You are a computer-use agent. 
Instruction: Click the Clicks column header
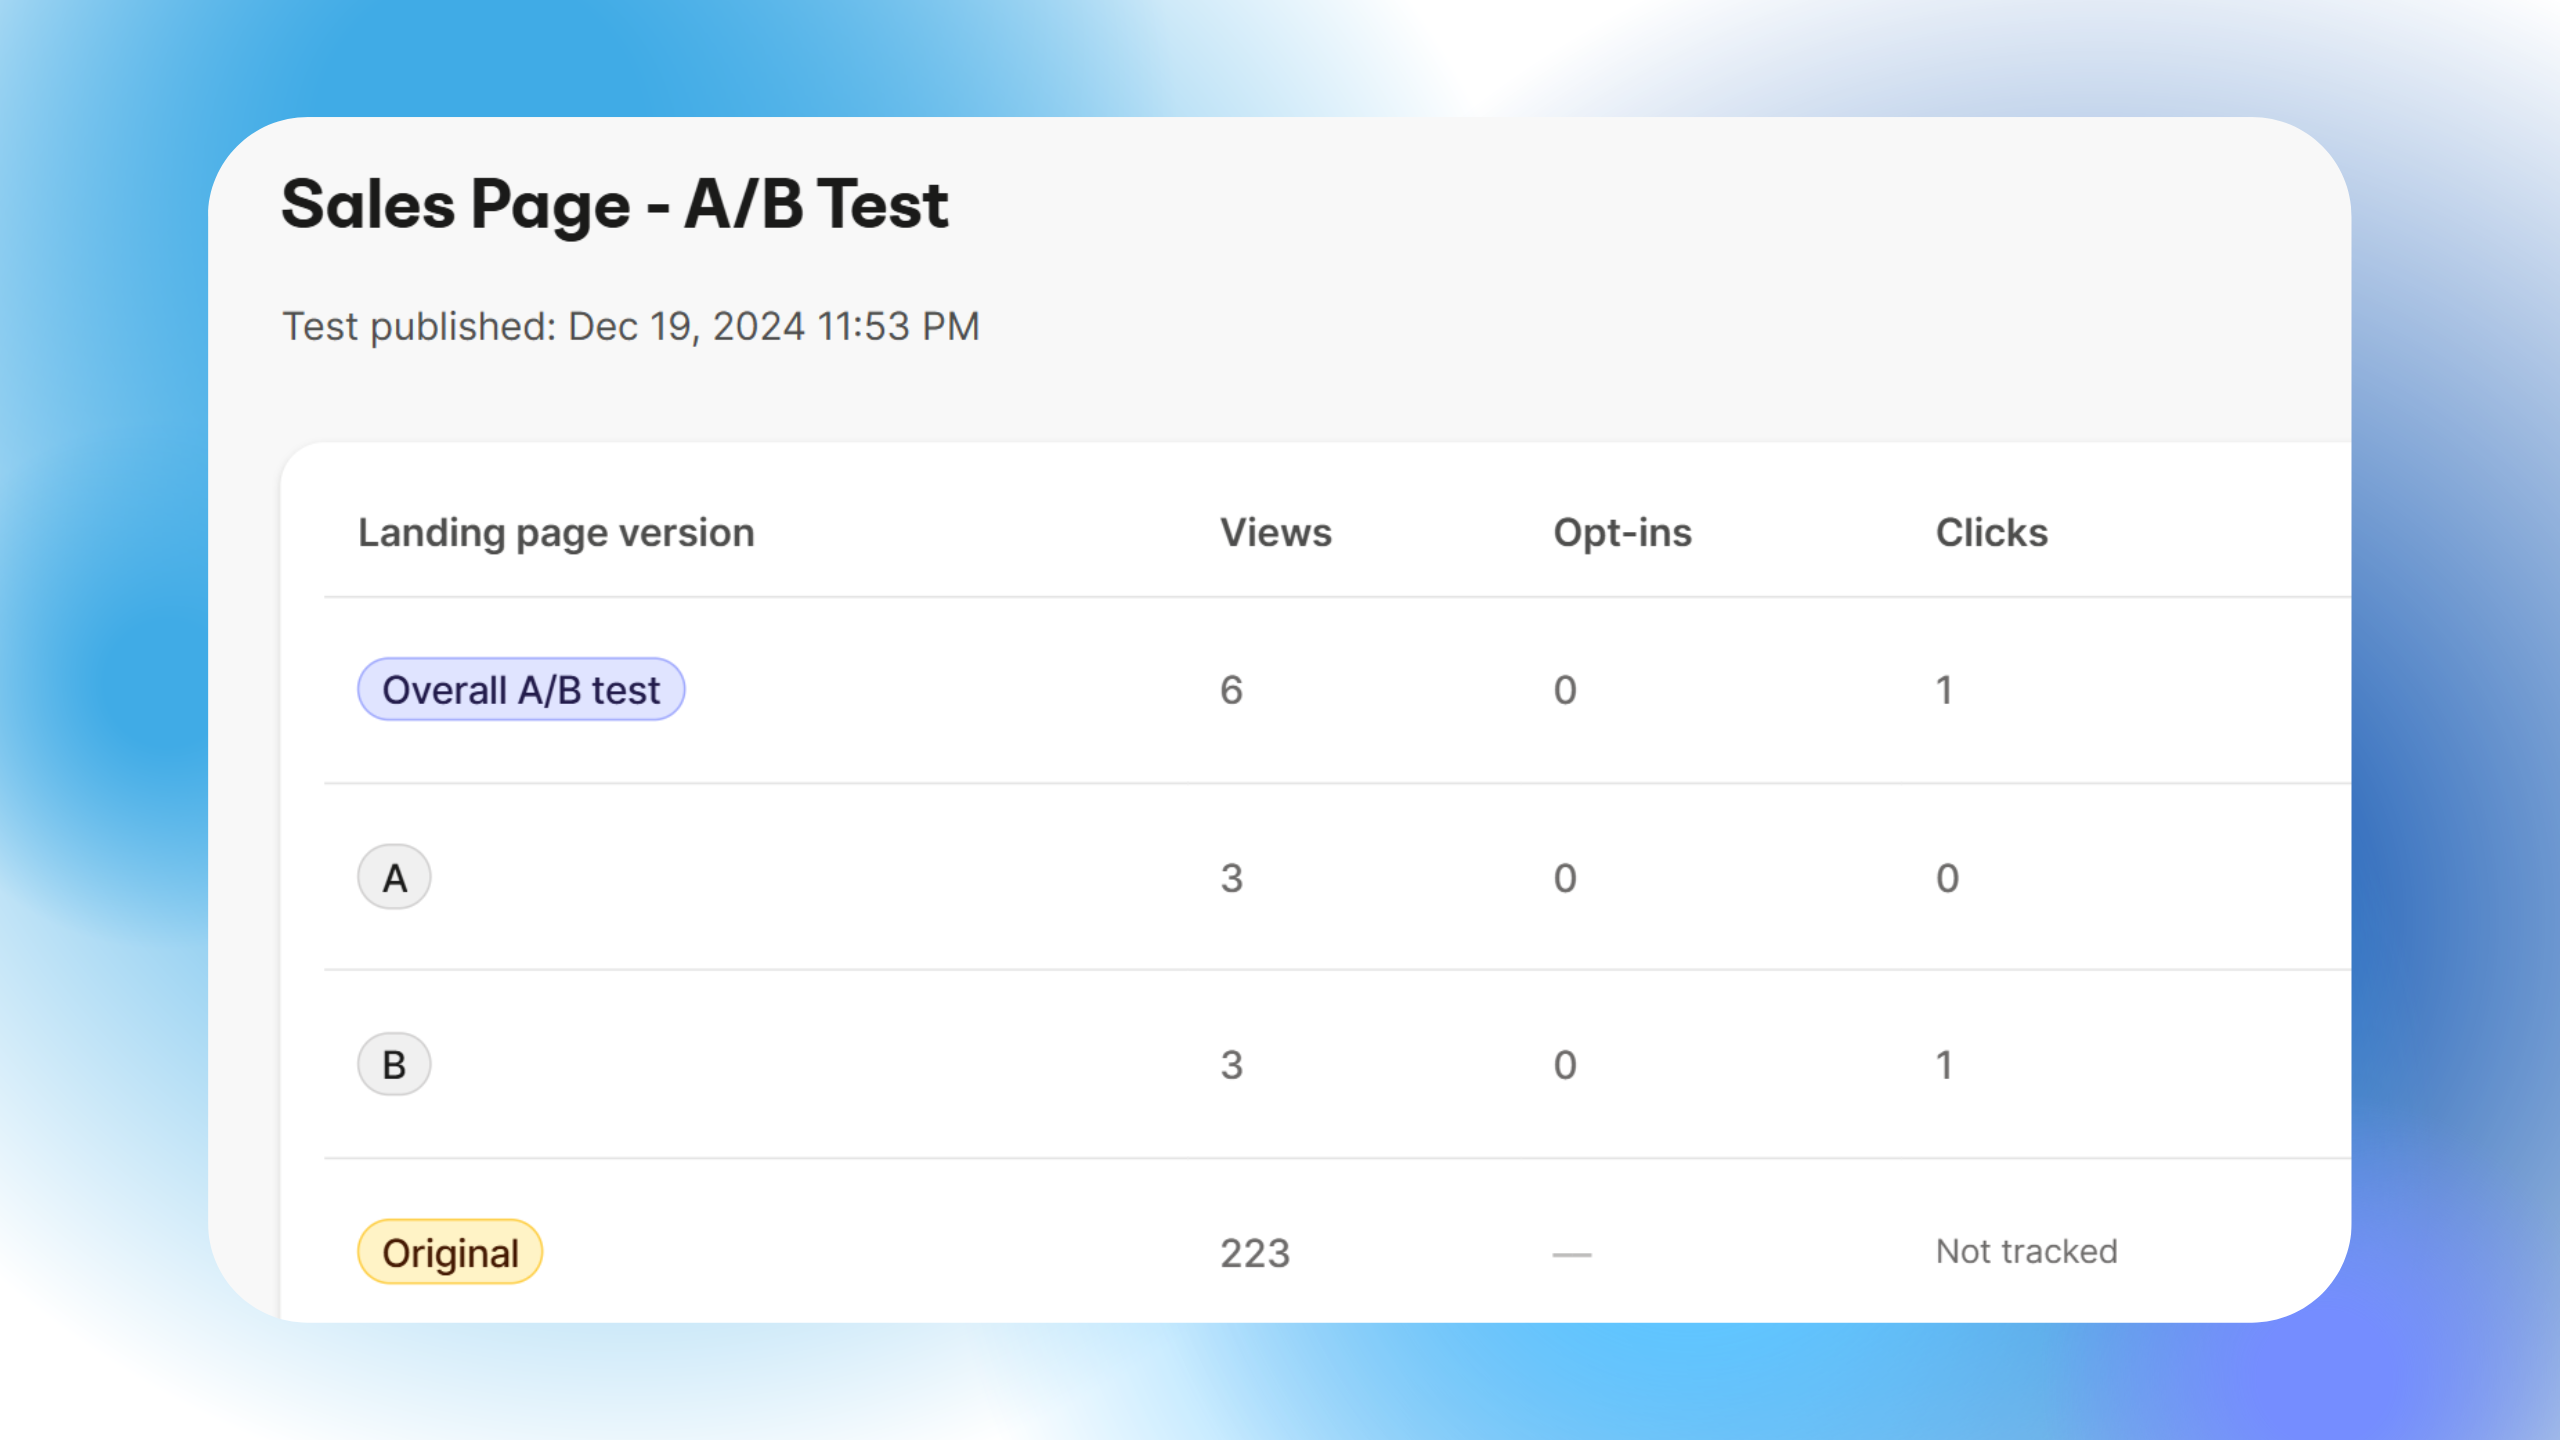[1991, 533]
